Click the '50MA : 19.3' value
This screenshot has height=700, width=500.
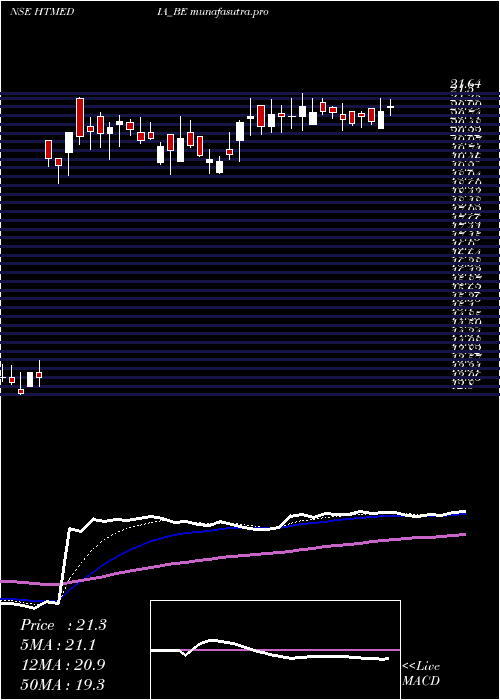(63, 684)
